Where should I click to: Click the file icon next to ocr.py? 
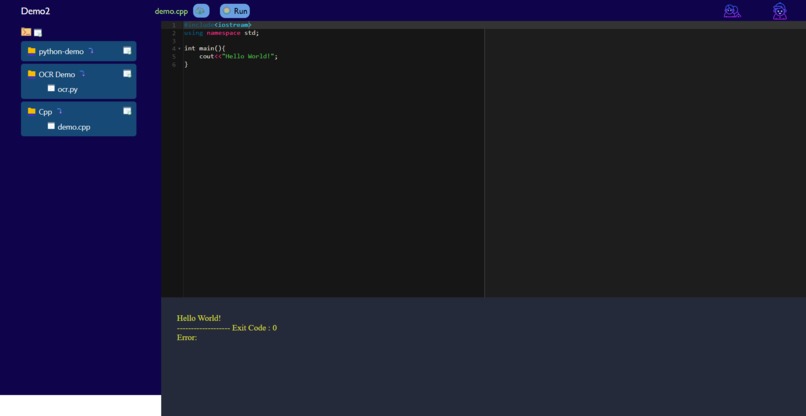(x=51, y=88)
